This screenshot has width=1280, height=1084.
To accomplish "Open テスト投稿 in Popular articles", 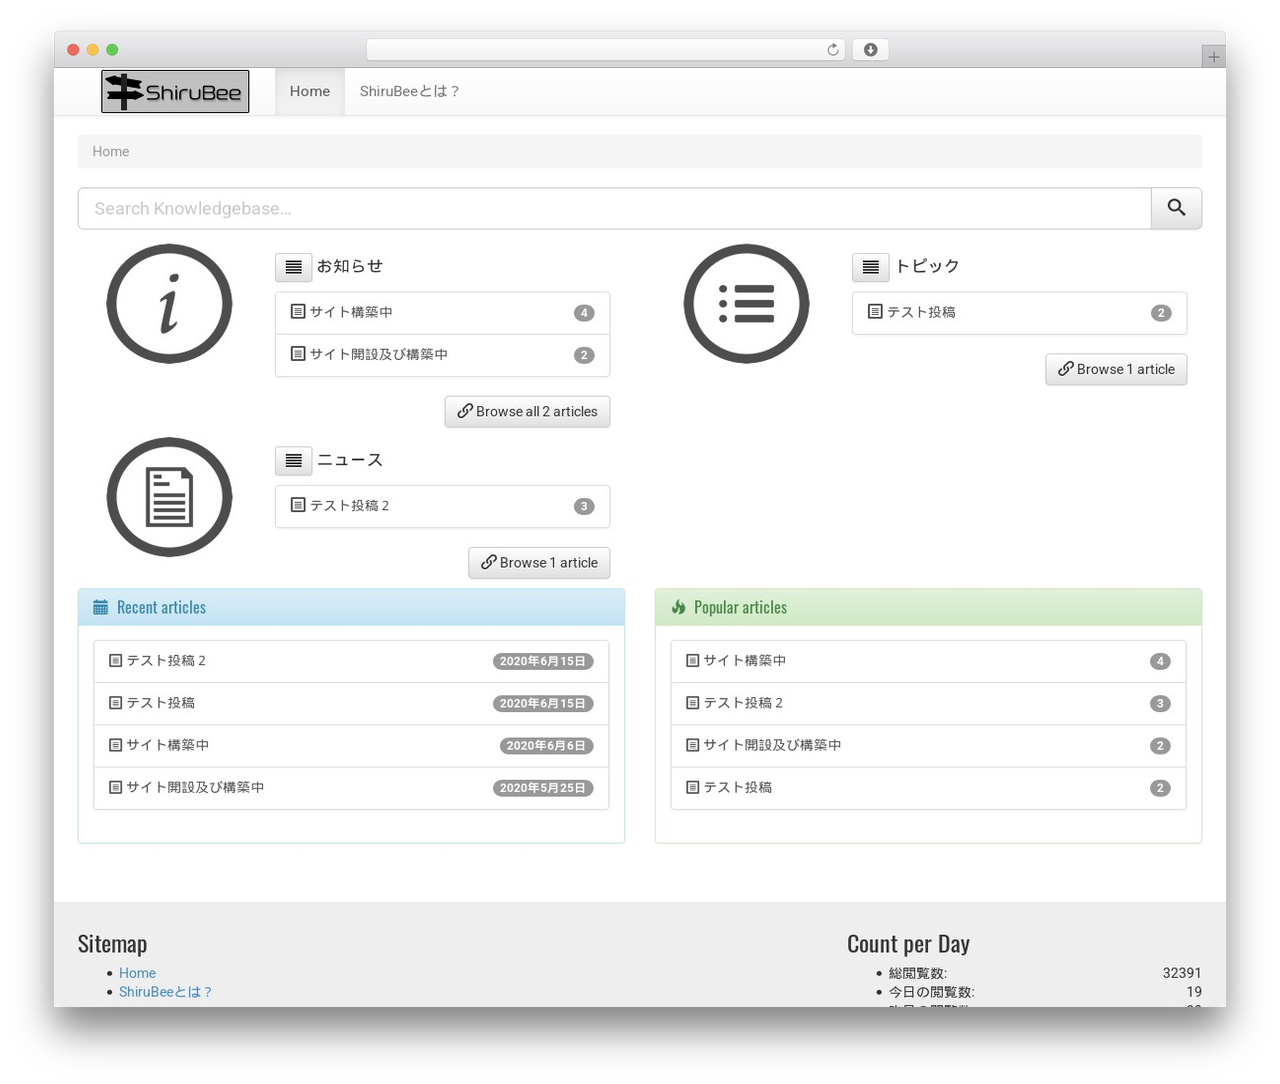I will click(928, 788).
